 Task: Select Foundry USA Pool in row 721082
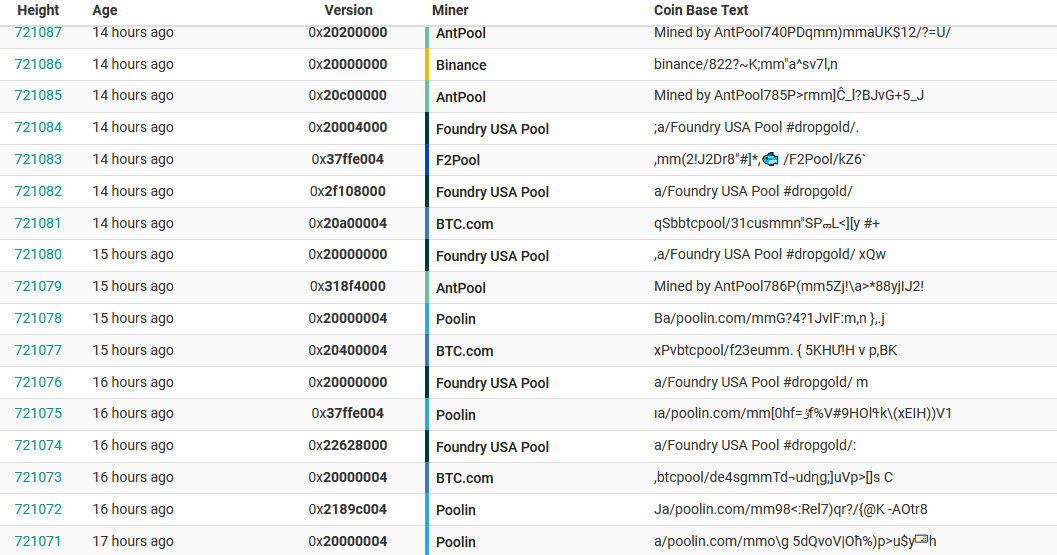[x=492, y=192]
